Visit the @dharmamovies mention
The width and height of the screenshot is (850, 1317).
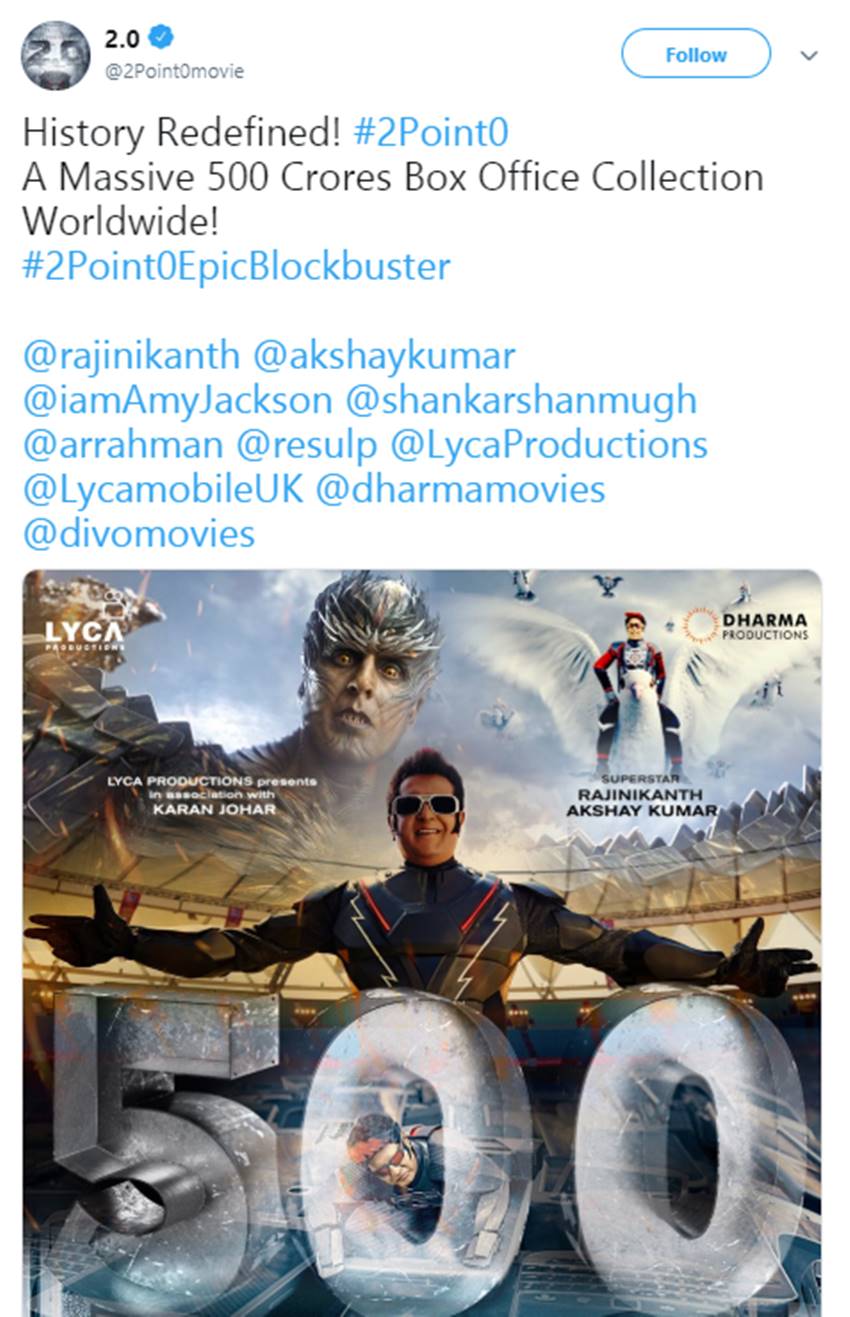pyautogui.click(x=461, y=489)
